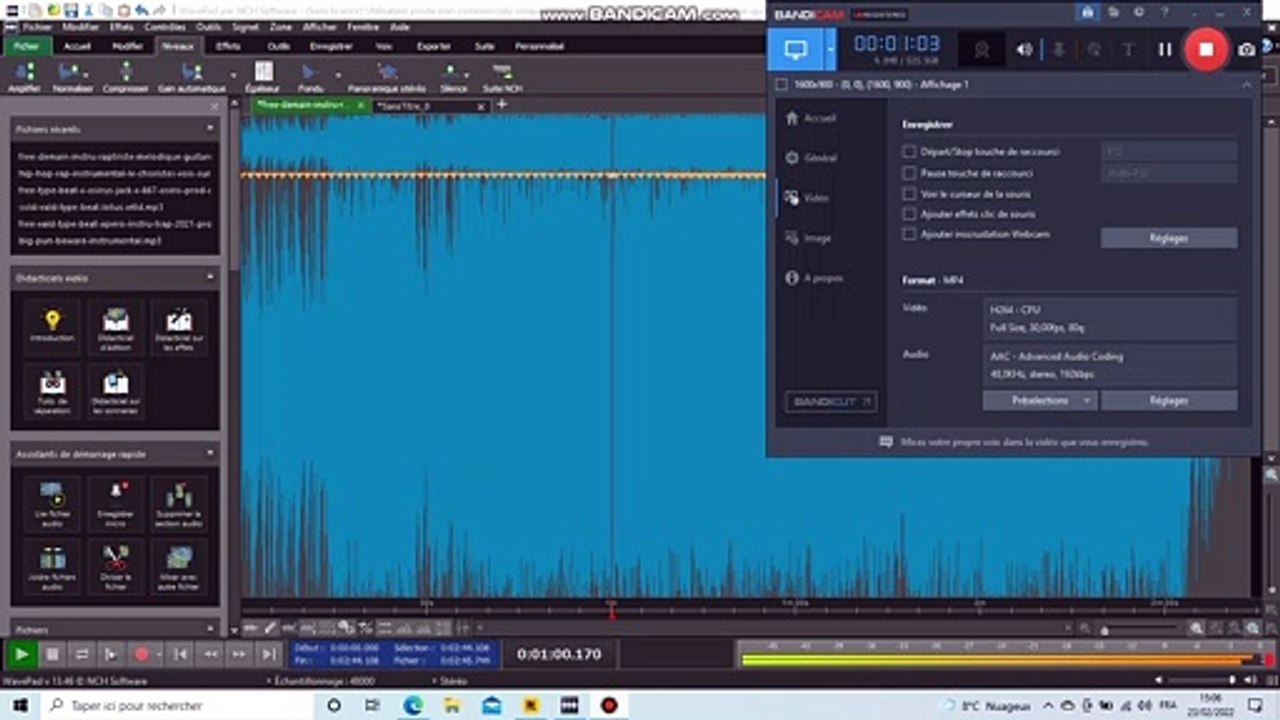Go to end of audio
The image size is (1280, 720).
(269, 654)
